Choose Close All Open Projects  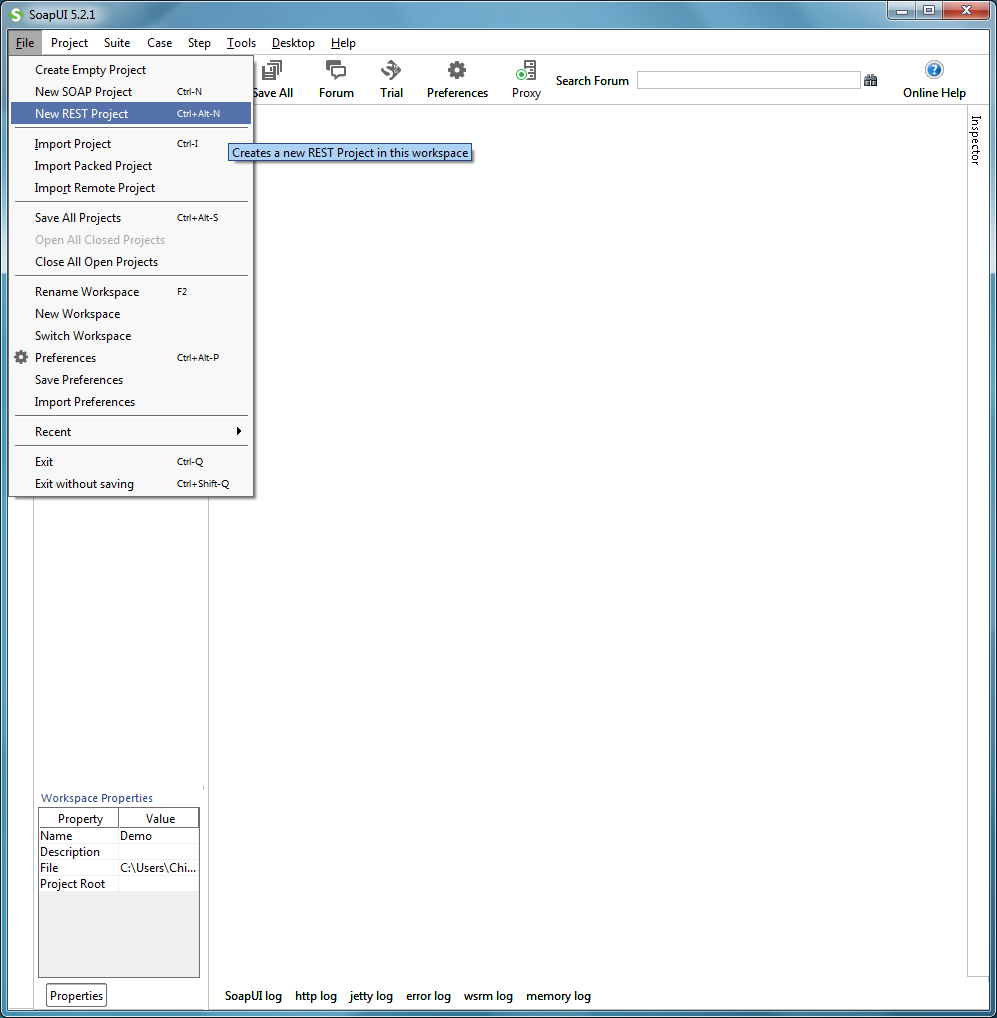(131, 262)
